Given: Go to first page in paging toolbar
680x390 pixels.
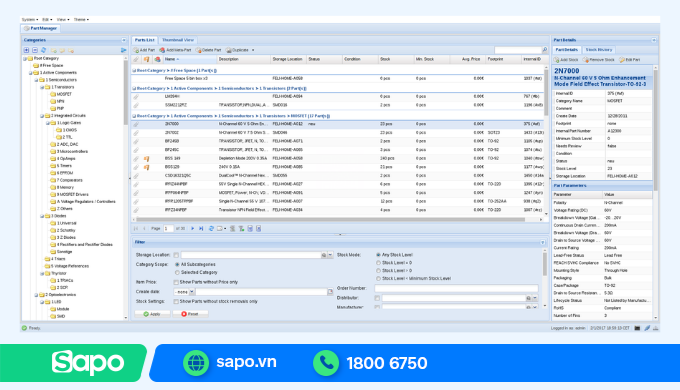Looking at the screenshot, I should (x=136, y=228).
